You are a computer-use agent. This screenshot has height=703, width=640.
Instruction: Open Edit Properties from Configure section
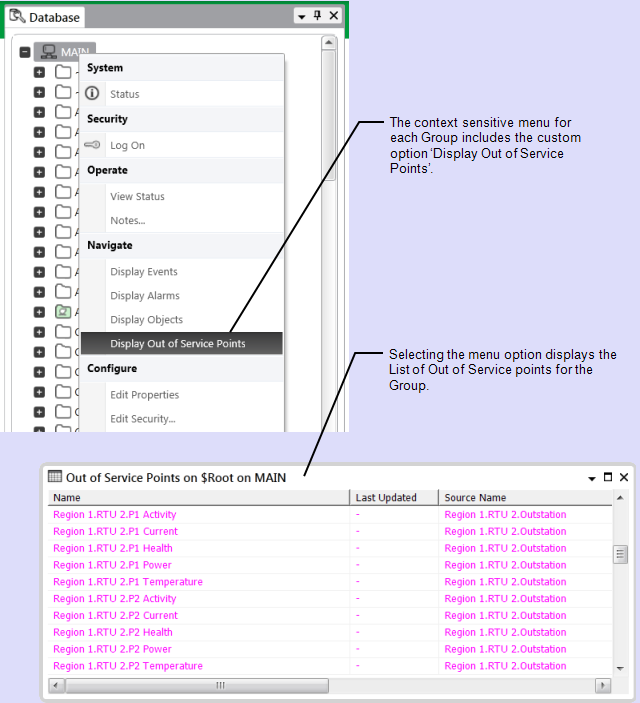[144, 395]
